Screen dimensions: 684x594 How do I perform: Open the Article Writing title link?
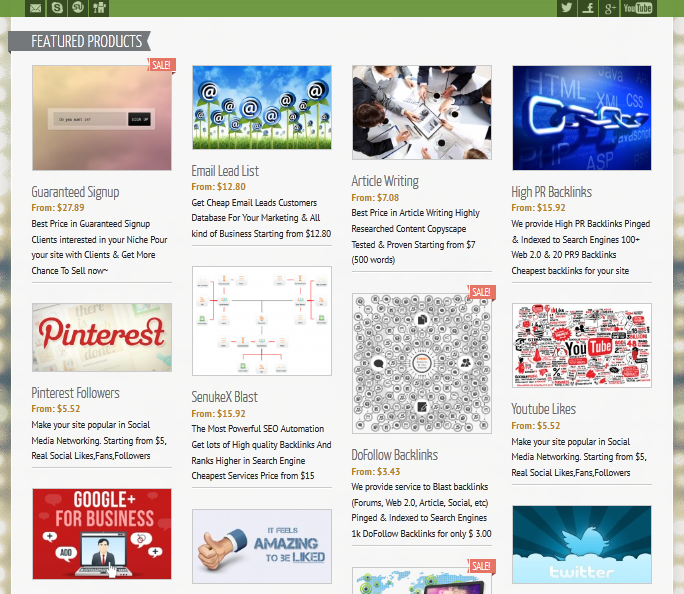pyautogui.click(x=385, y=181)
